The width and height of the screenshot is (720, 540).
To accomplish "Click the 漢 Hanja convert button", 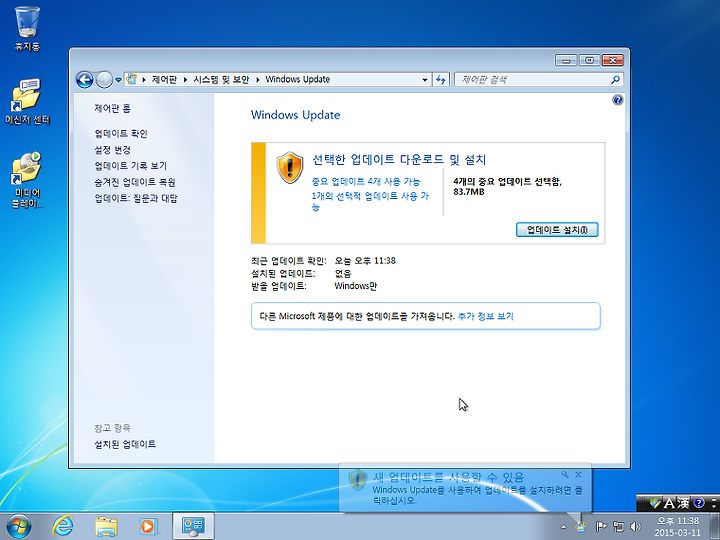I will (x=683, y=503).
